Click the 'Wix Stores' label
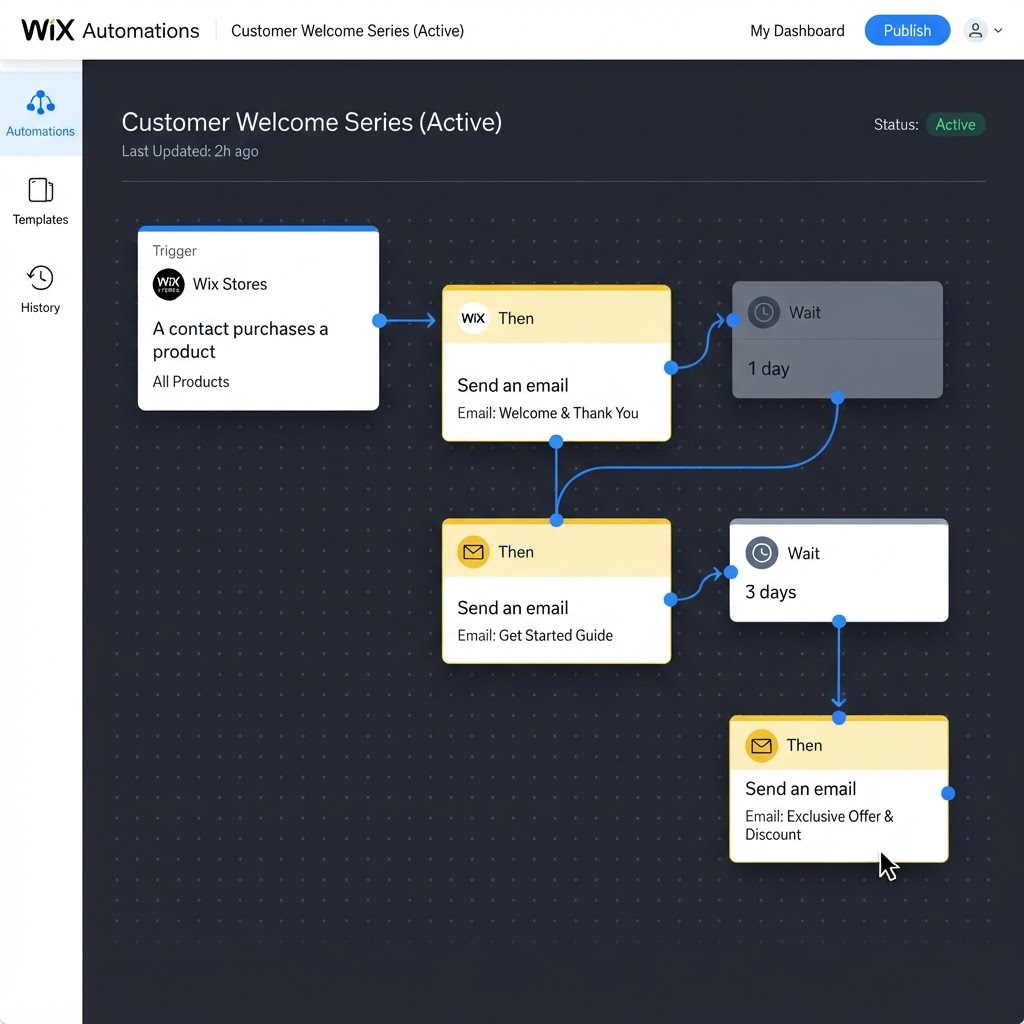This screenshot has width=1024, height=1024. (x=230, y=284)
